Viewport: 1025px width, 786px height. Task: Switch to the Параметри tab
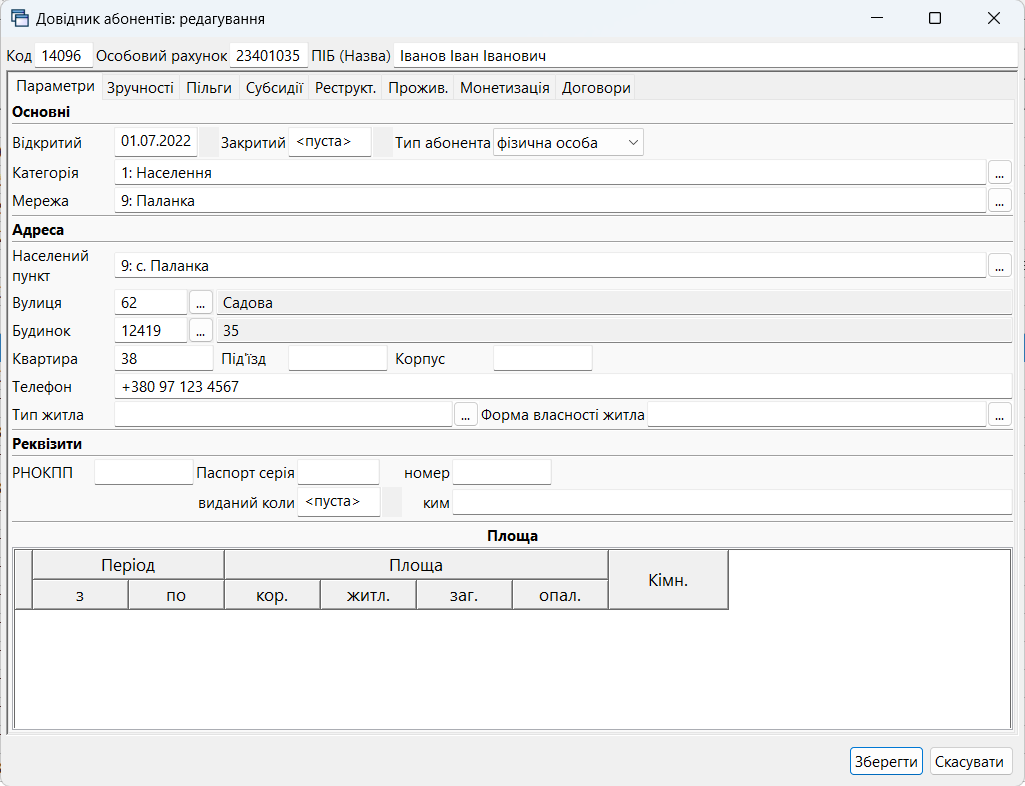click(56, 86)
